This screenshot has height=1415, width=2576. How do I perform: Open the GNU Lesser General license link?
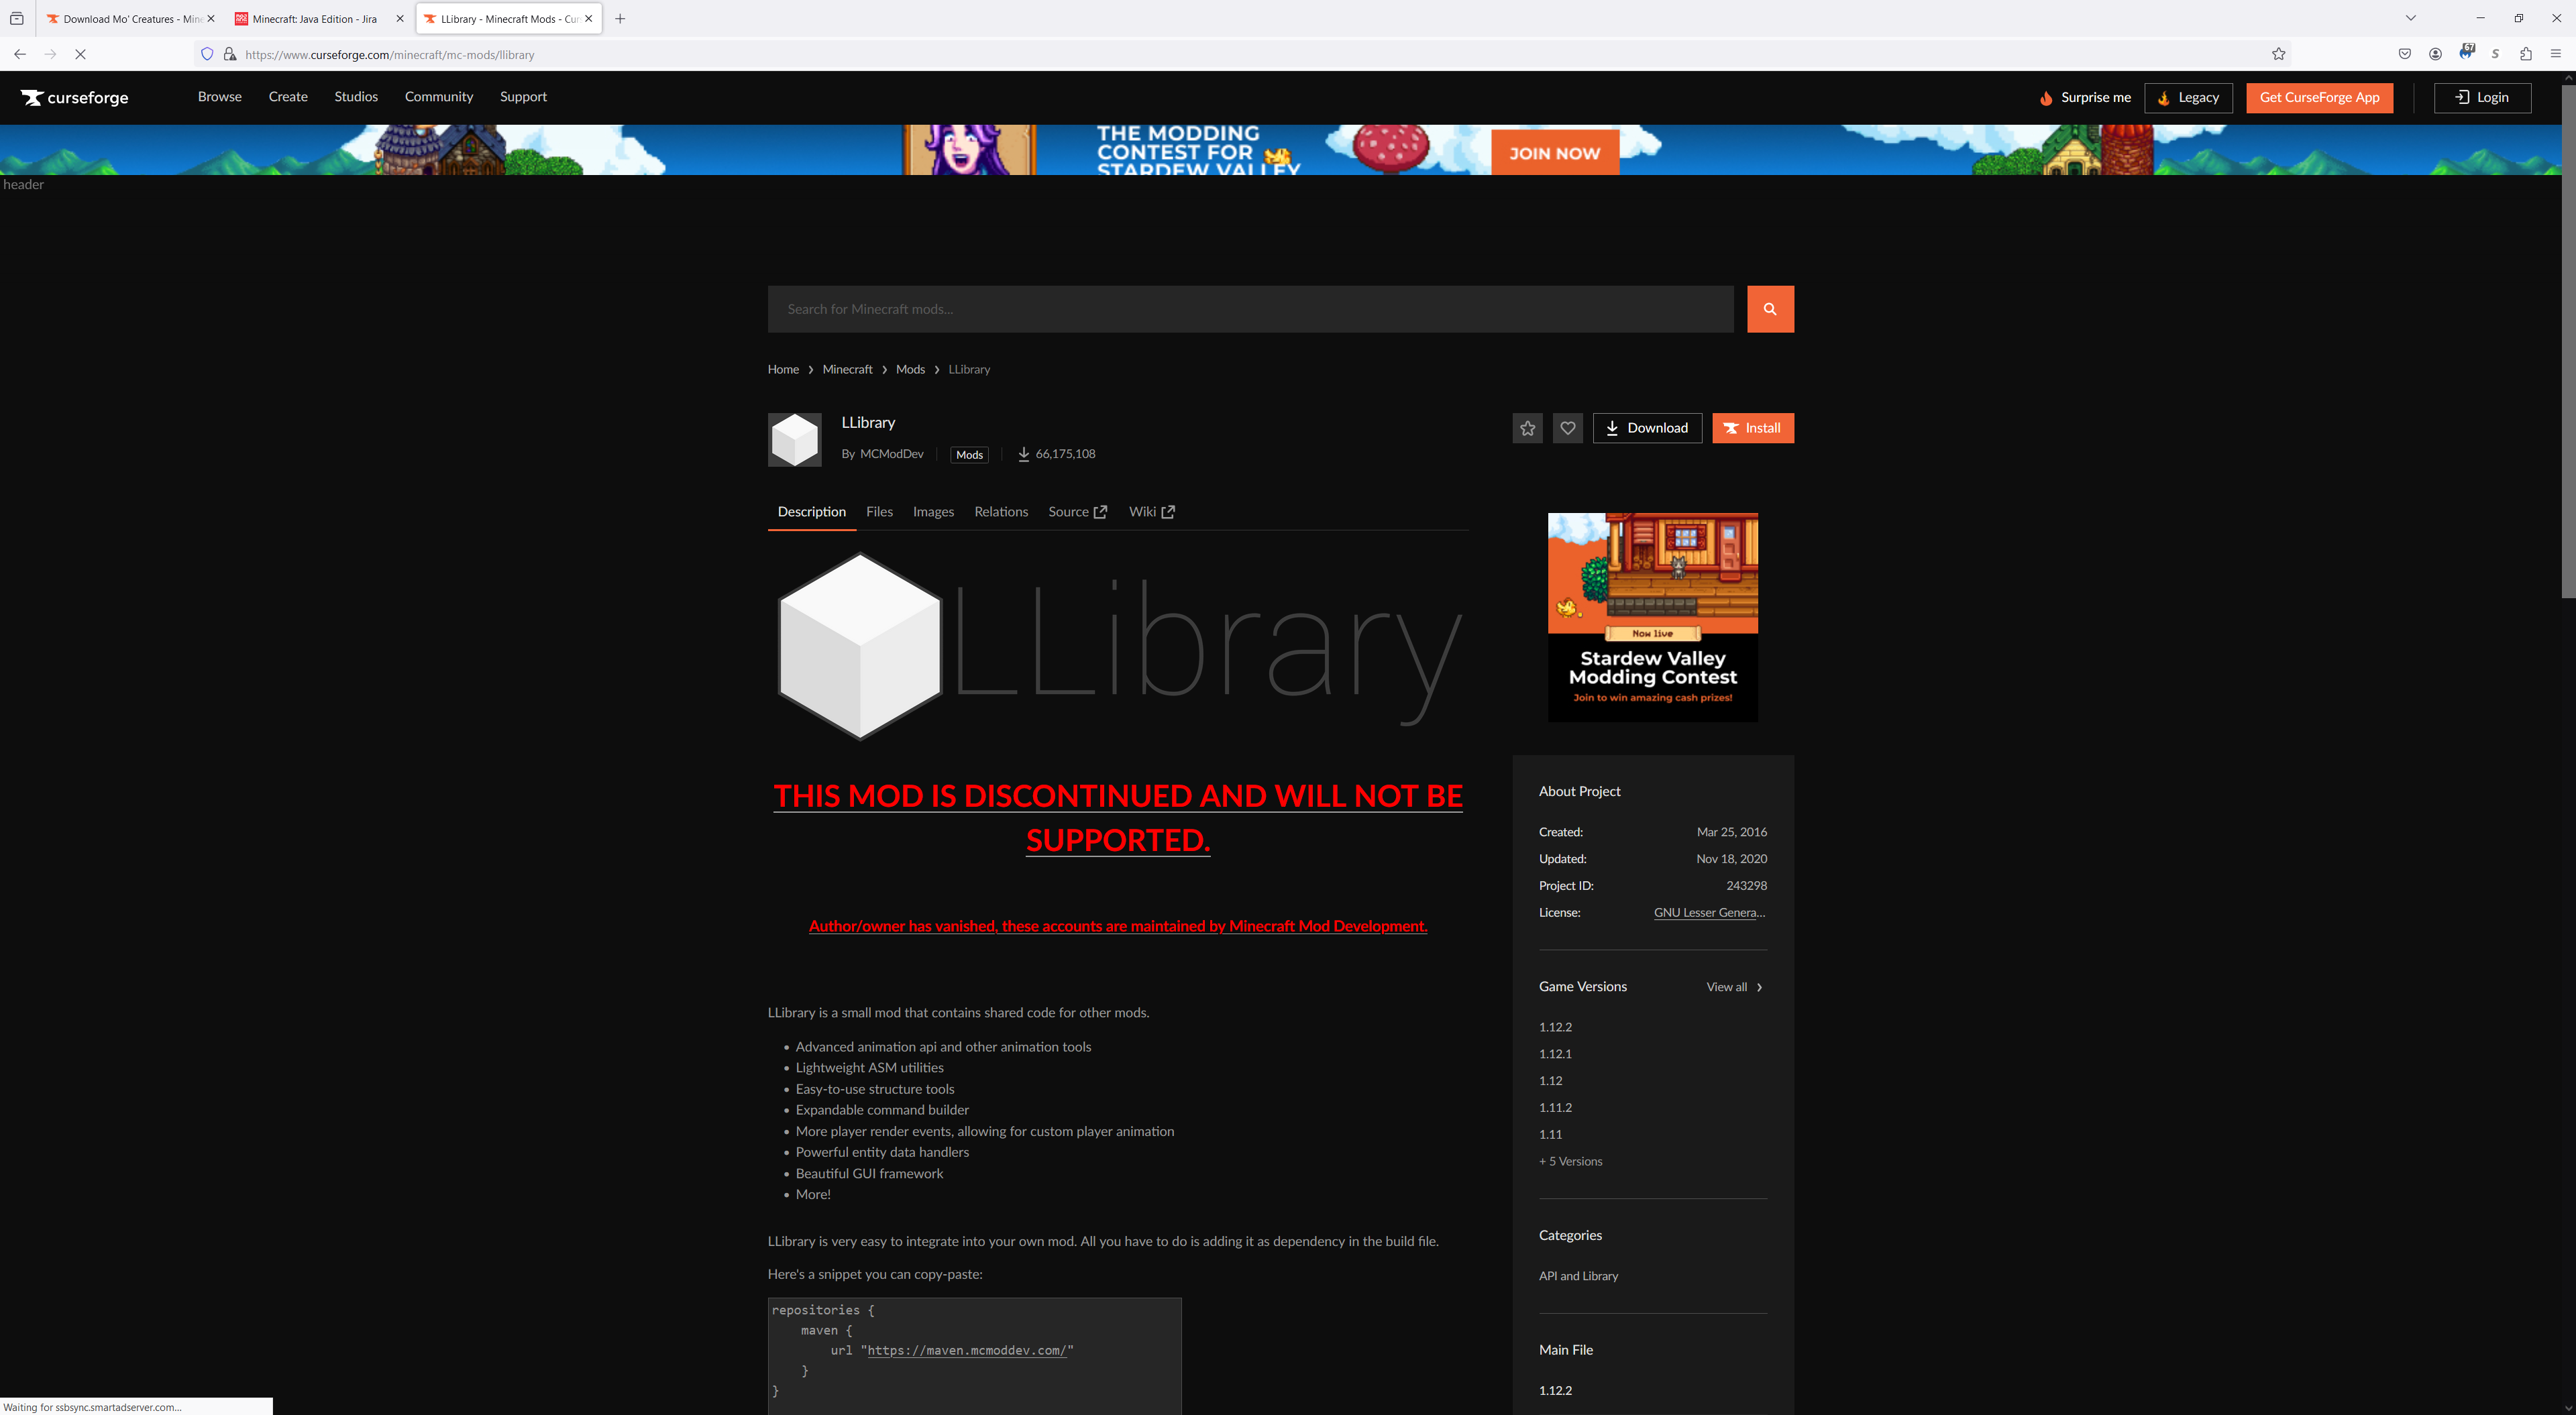click(x=1709, y=913)
